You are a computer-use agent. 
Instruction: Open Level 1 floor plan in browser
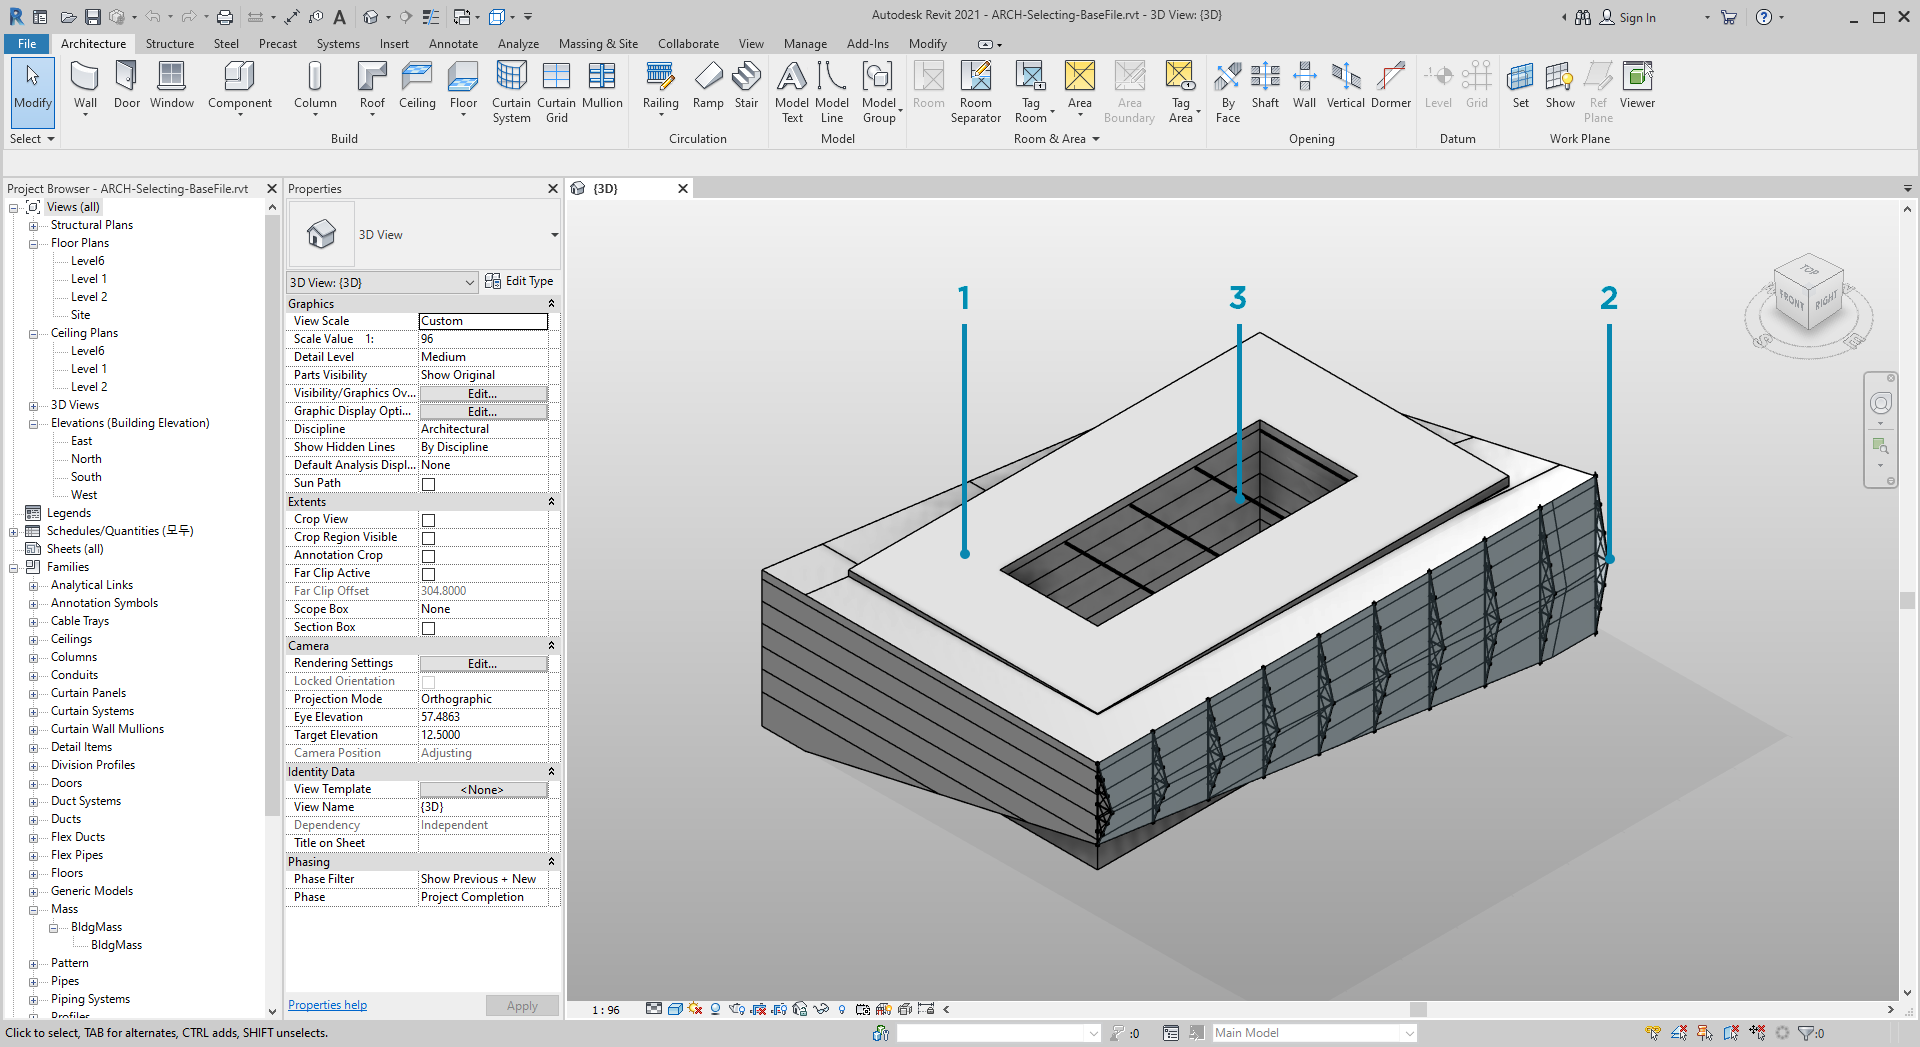(88, 279)
